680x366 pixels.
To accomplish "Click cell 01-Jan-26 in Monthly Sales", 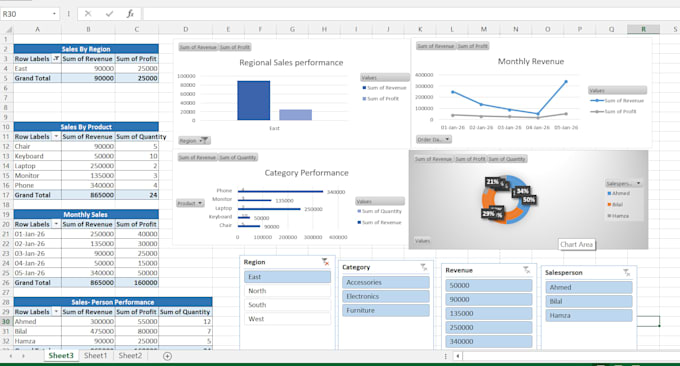I will [37, 234].
